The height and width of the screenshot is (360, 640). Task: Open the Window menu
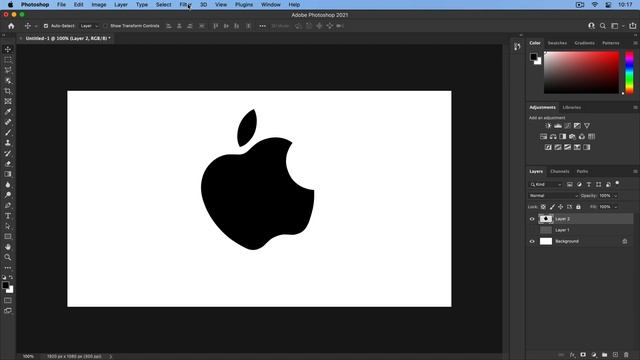pyautogui.click(x=271, y=4)
